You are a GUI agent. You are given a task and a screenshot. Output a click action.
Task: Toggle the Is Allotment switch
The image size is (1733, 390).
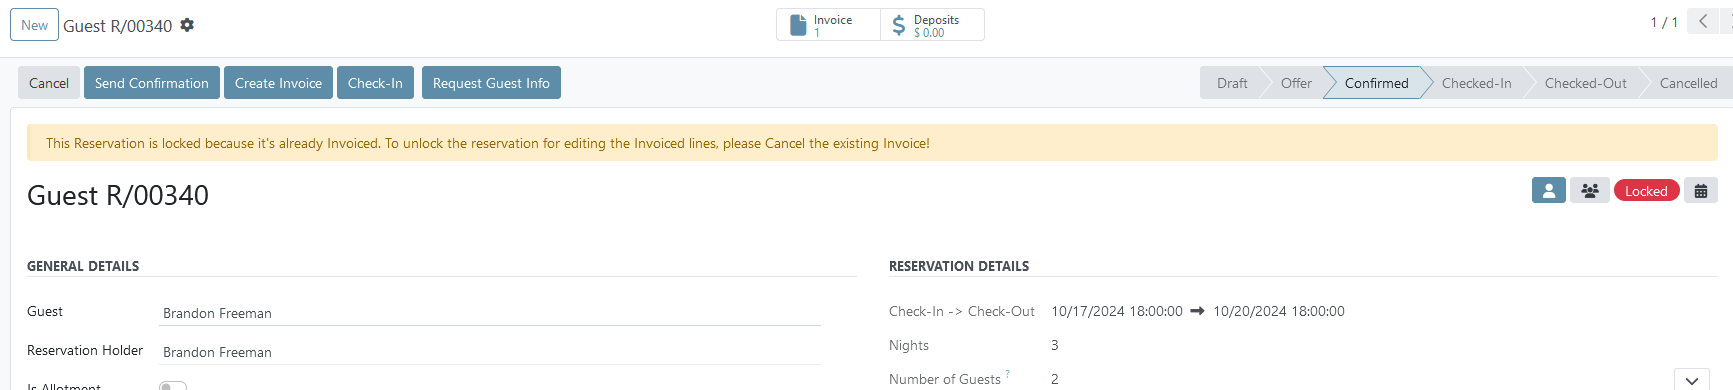(173, 385)
